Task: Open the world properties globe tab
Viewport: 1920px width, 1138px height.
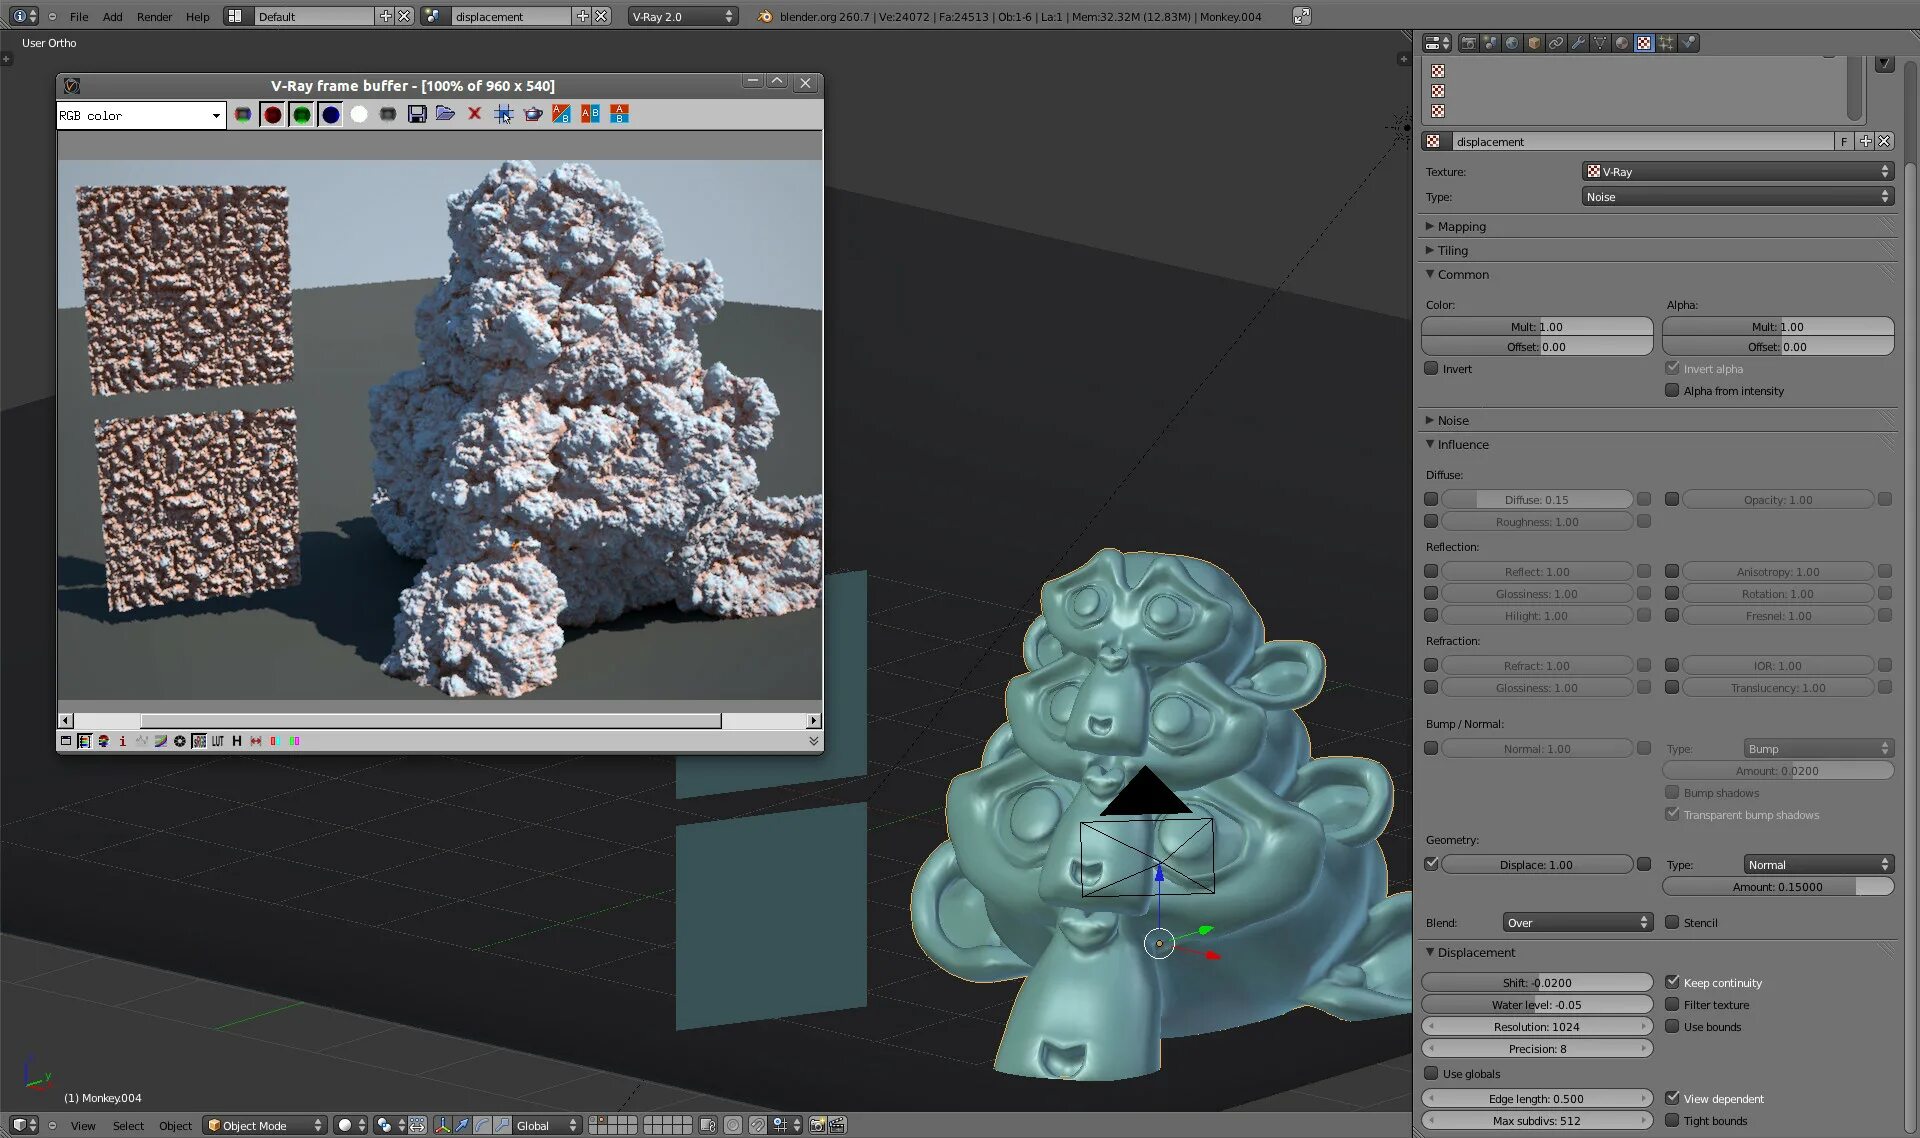Action: pos(1512,43)
